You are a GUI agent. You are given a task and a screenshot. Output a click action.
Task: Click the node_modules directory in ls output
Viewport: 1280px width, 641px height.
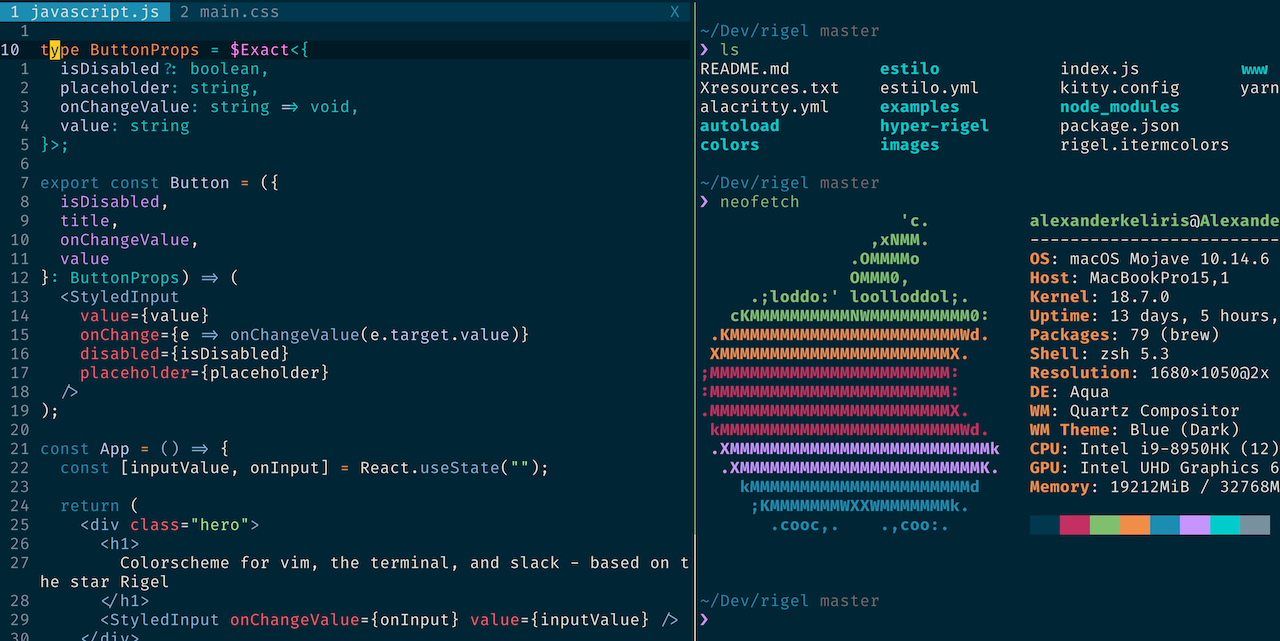1119,107
